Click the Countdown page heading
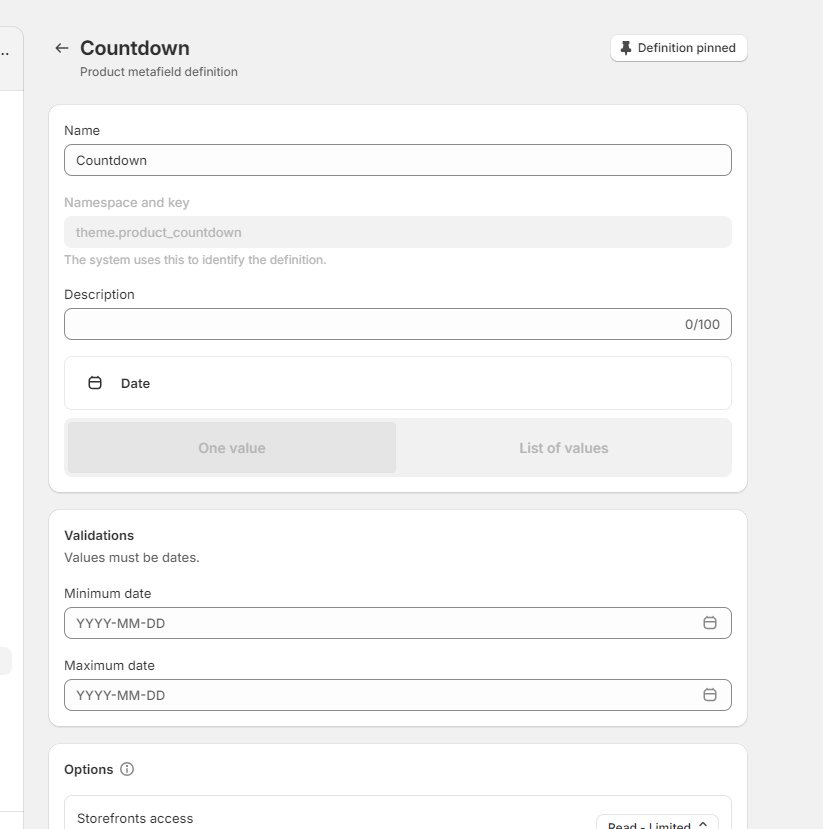Screen dimensions: 823x829 (x=135, y=48)
